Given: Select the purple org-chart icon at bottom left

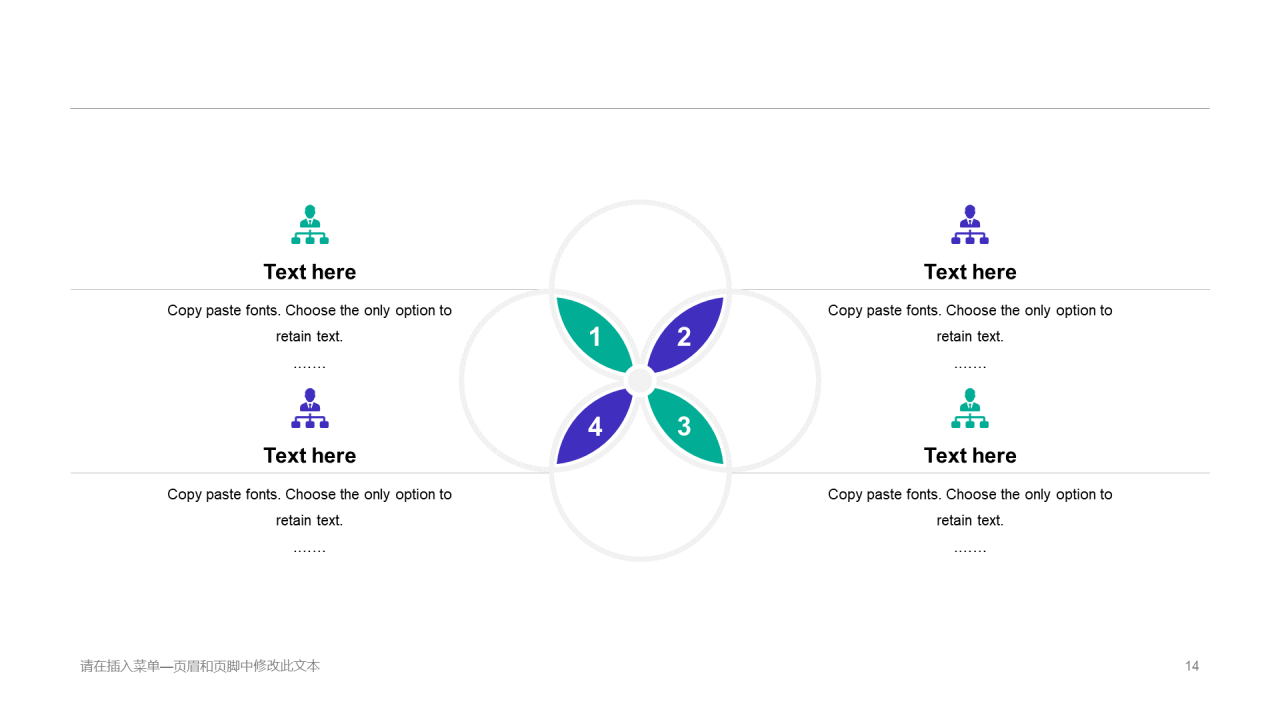Looking at the screenshot, I should (310, 408).
